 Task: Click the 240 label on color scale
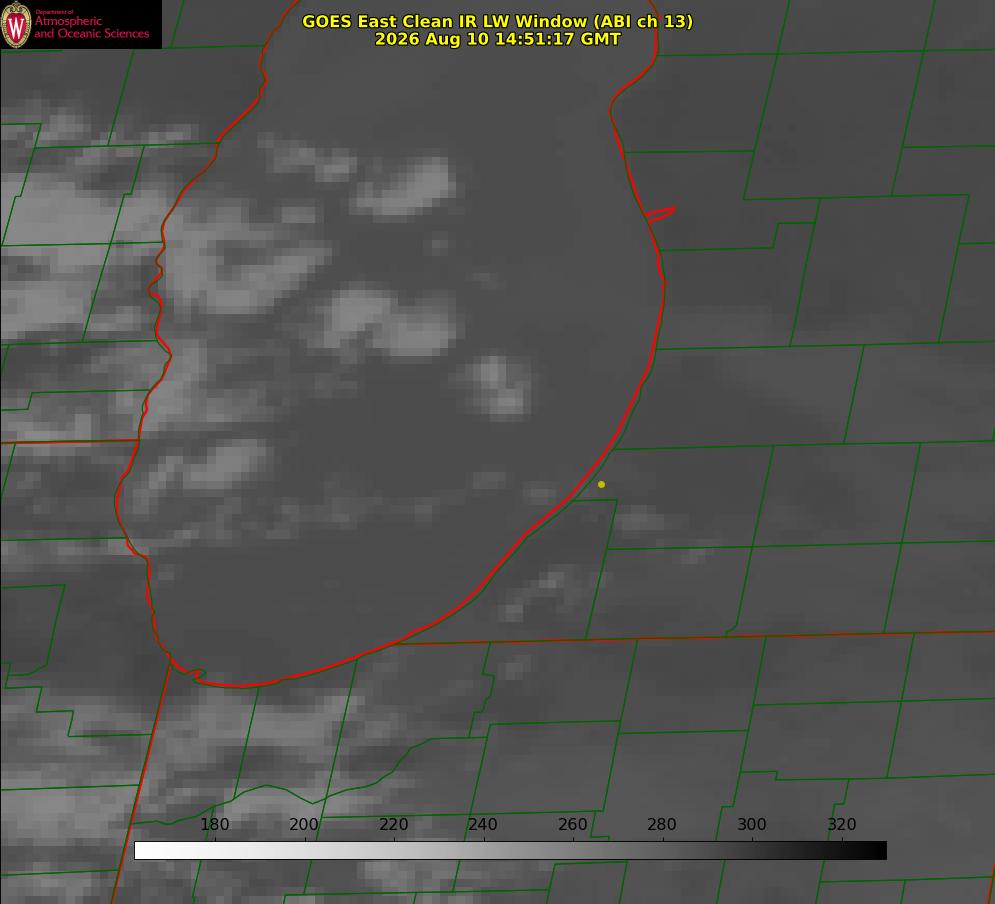point(483,824)
